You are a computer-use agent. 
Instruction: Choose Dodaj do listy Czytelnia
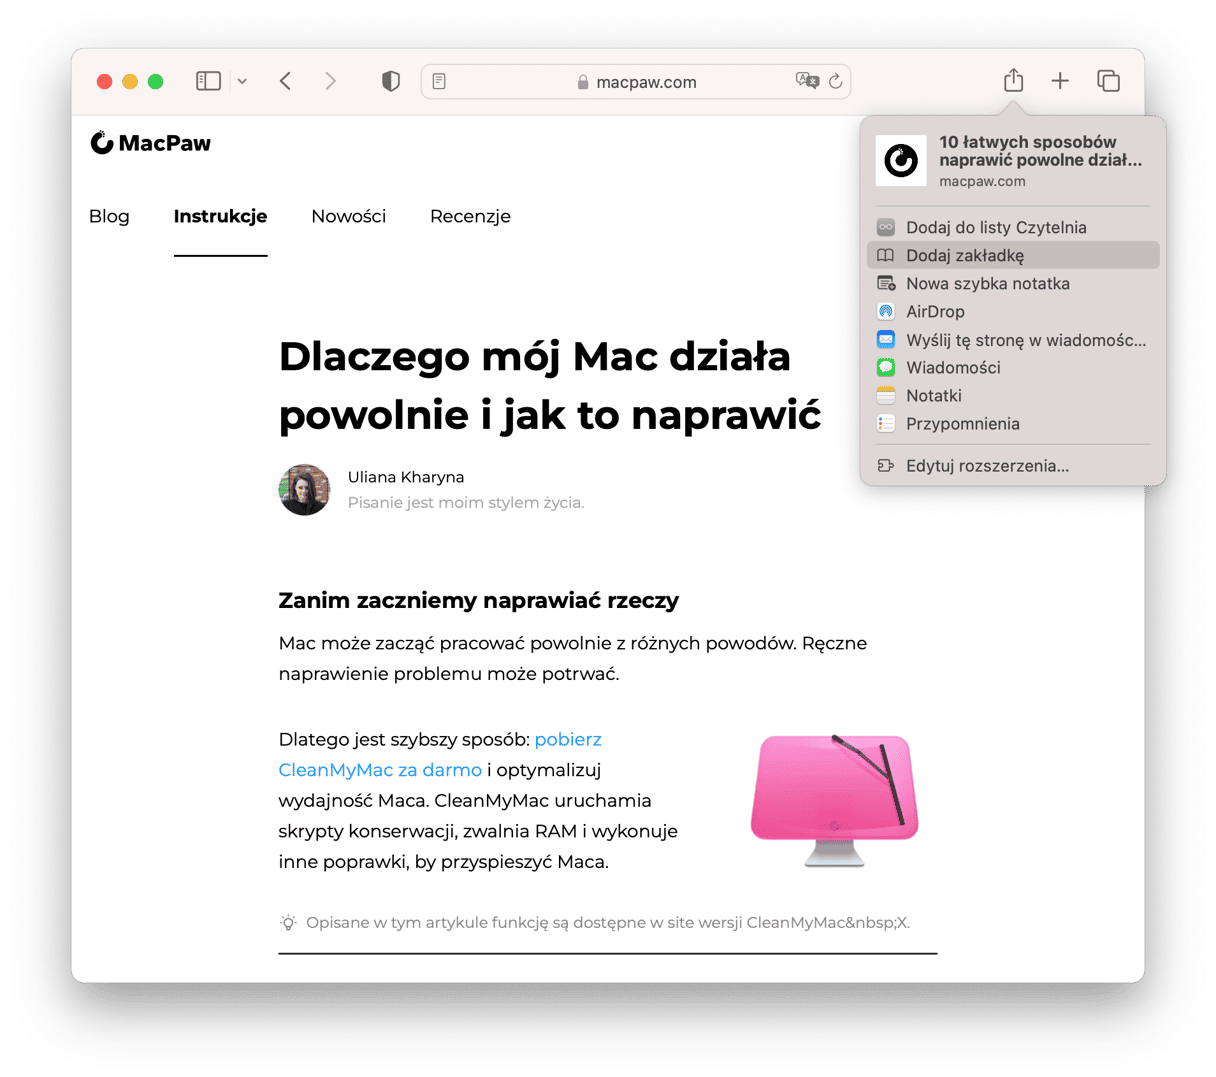tap(1013, 227)
